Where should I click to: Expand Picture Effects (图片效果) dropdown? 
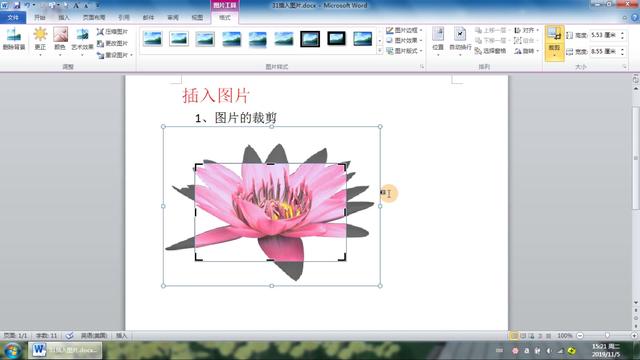click(x=404, y=40)
